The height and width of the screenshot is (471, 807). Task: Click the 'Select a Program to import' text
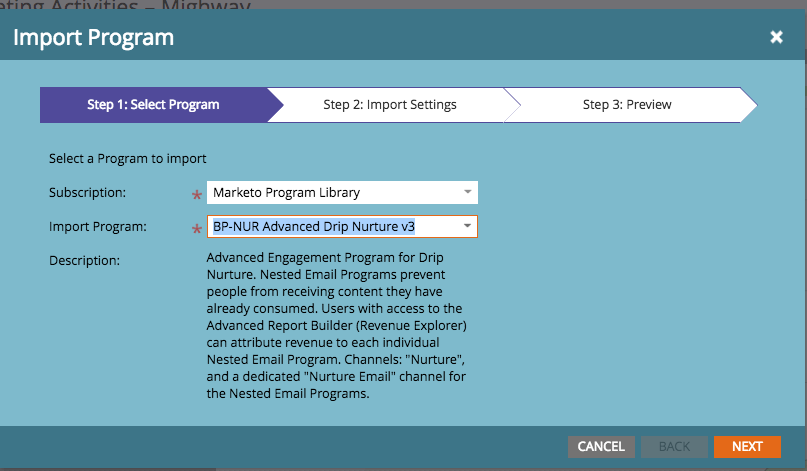128,158
